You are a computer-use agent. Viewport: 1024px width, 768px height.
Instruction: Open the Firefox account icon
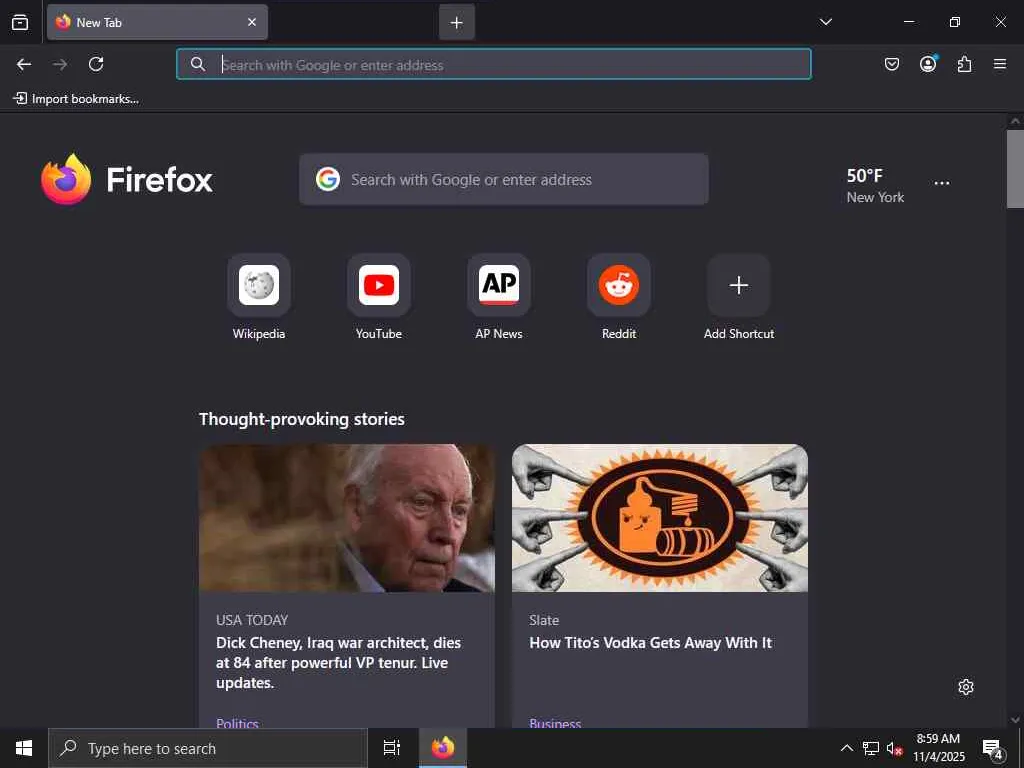(928, 64)
